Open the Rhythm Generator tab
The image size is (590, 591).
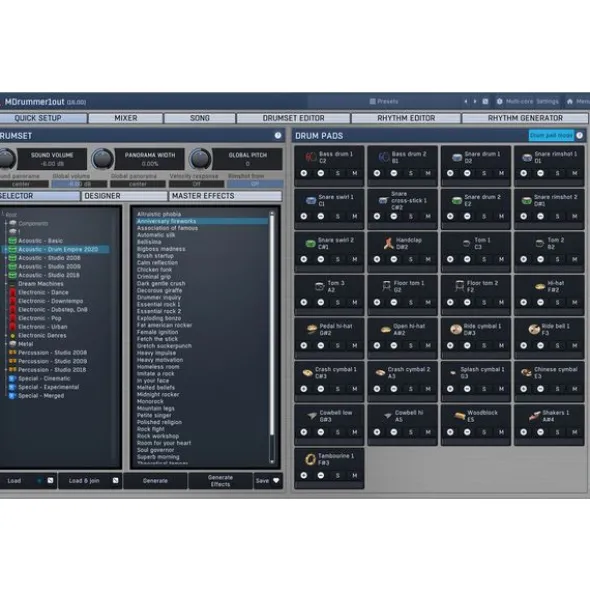click(525, 118)
